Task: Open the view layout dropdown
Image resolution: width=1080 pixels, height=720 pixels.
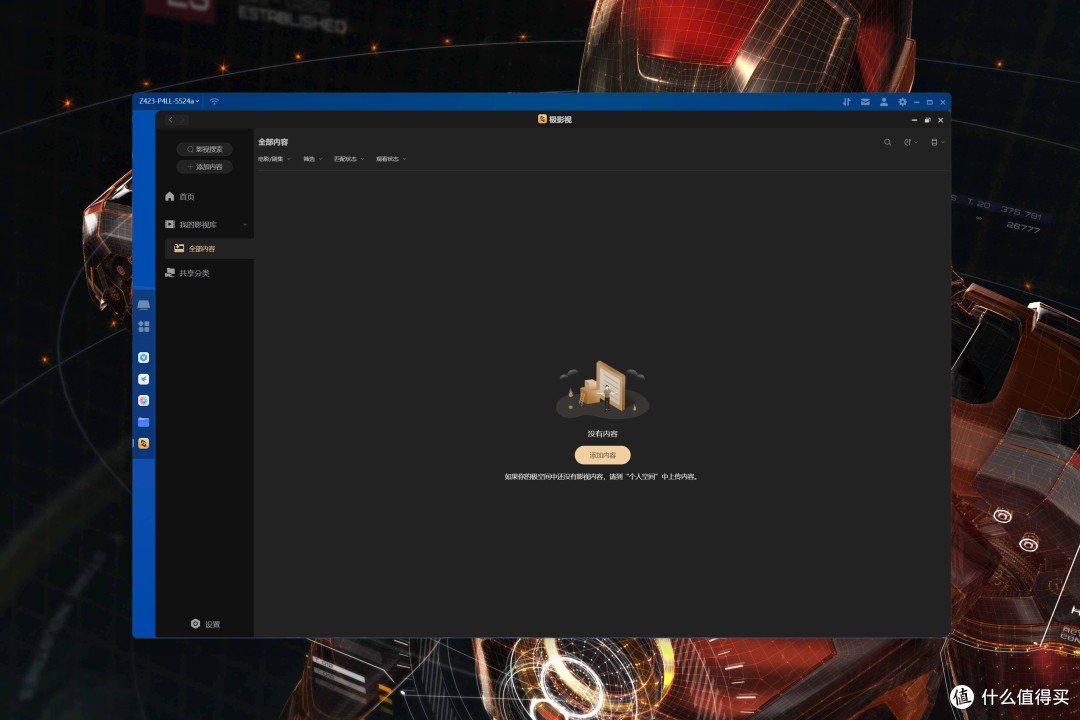Action: coord(937,142)
